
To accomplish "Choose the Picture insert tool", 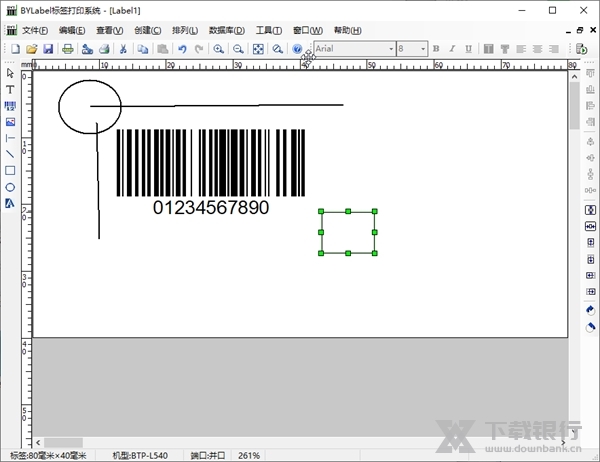I will (x=10, y=121).
